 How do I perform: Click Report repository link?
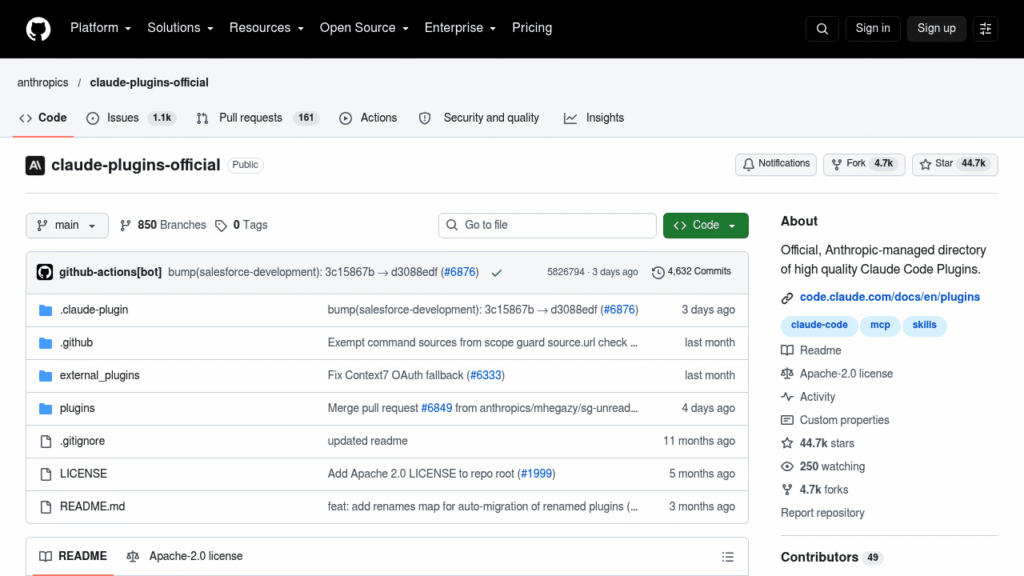[822, 513]
